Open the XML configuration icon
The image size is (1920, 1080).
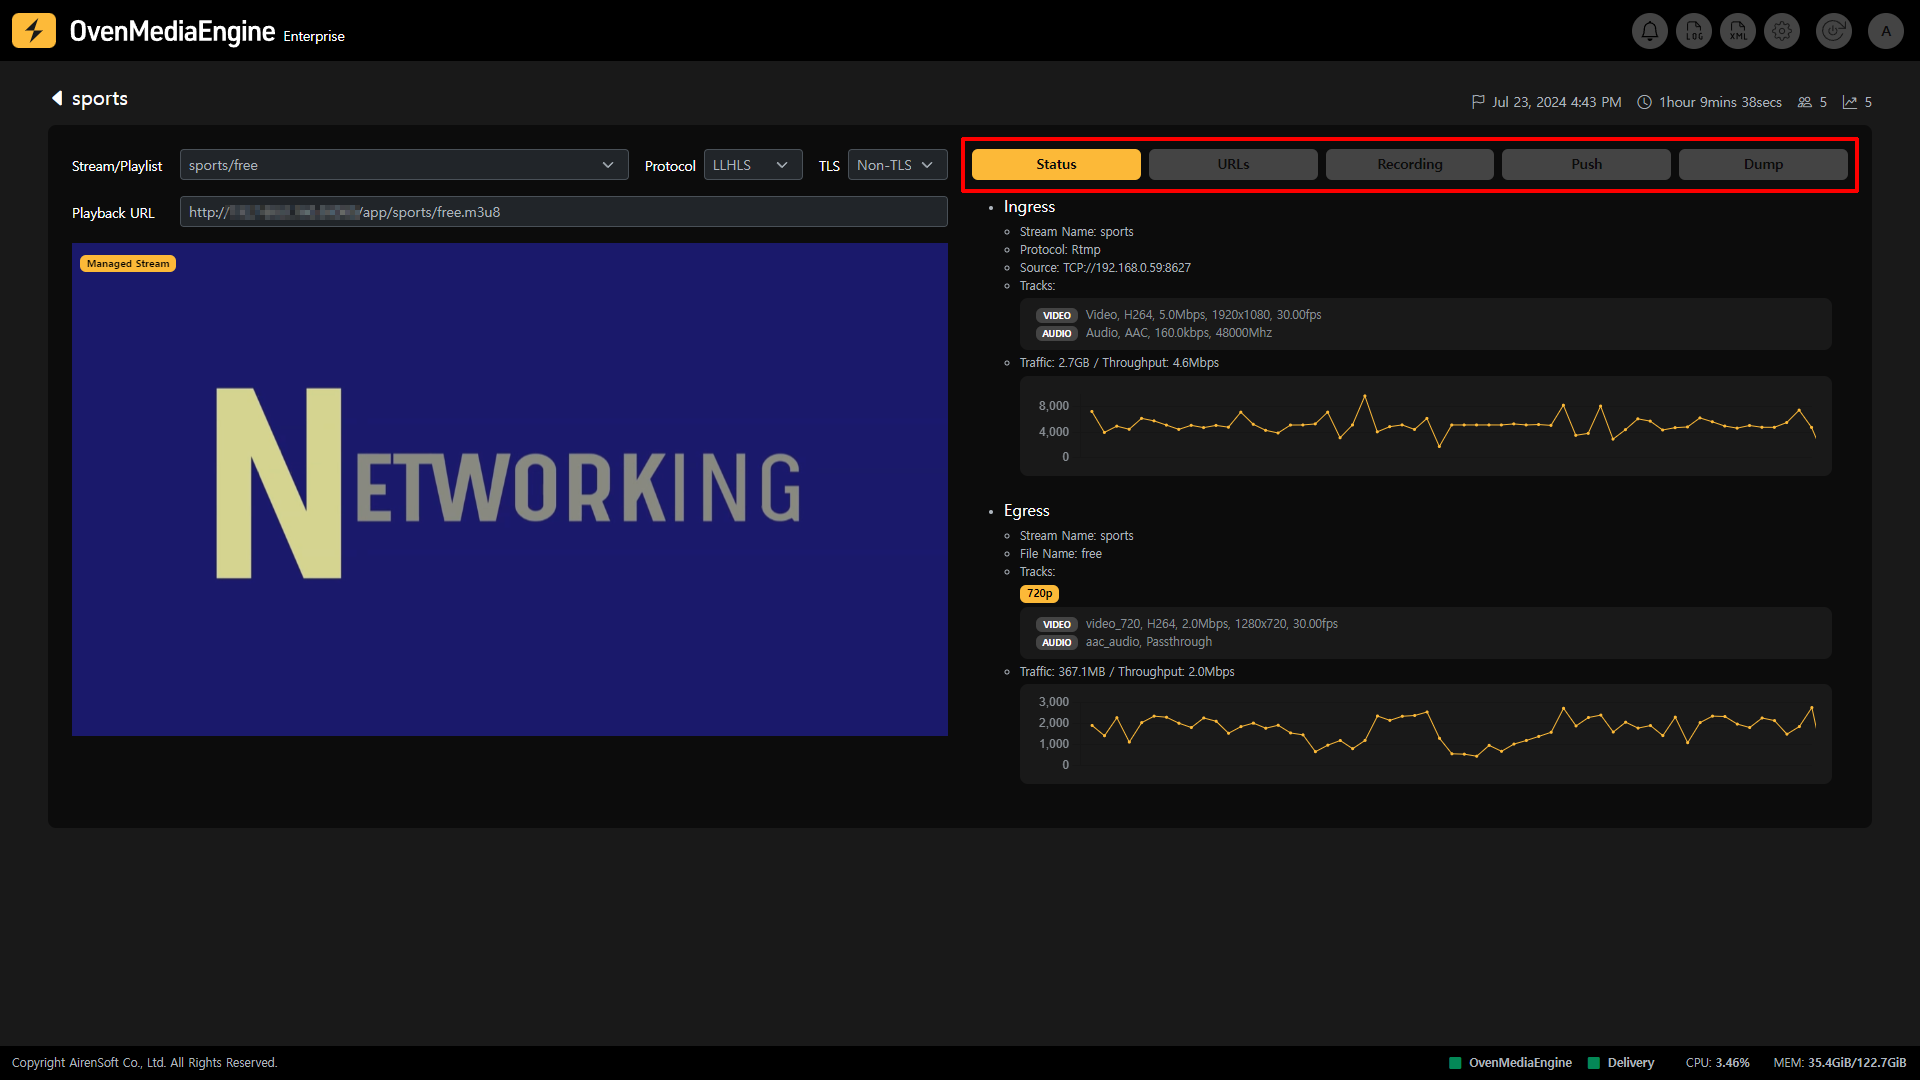pos(1738,31)
